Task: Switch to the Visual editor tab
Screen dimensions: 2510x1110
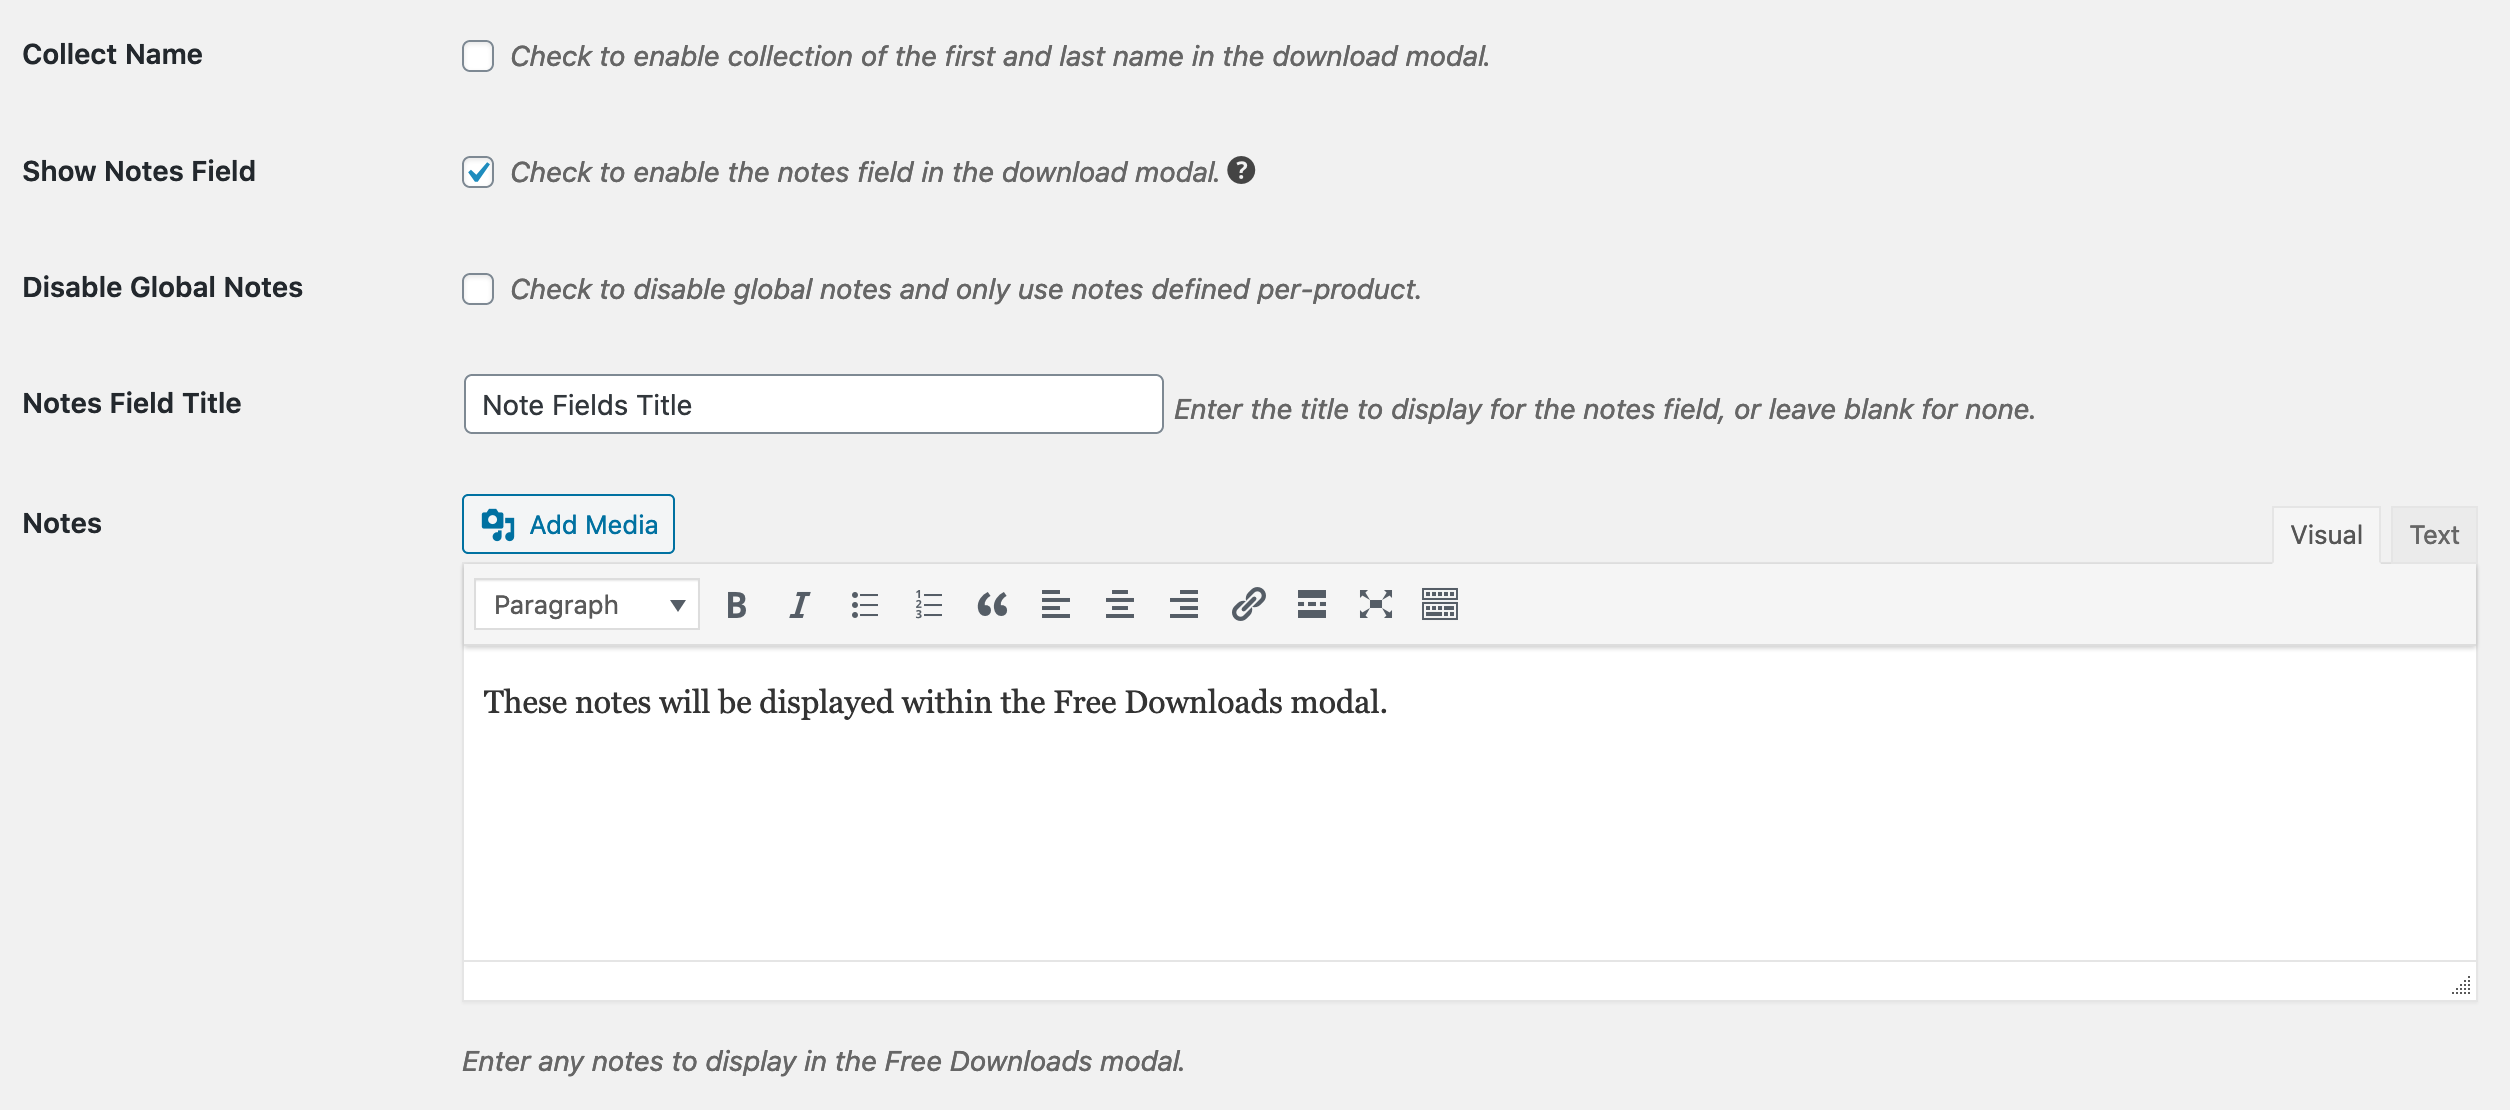Action: 2326,535
